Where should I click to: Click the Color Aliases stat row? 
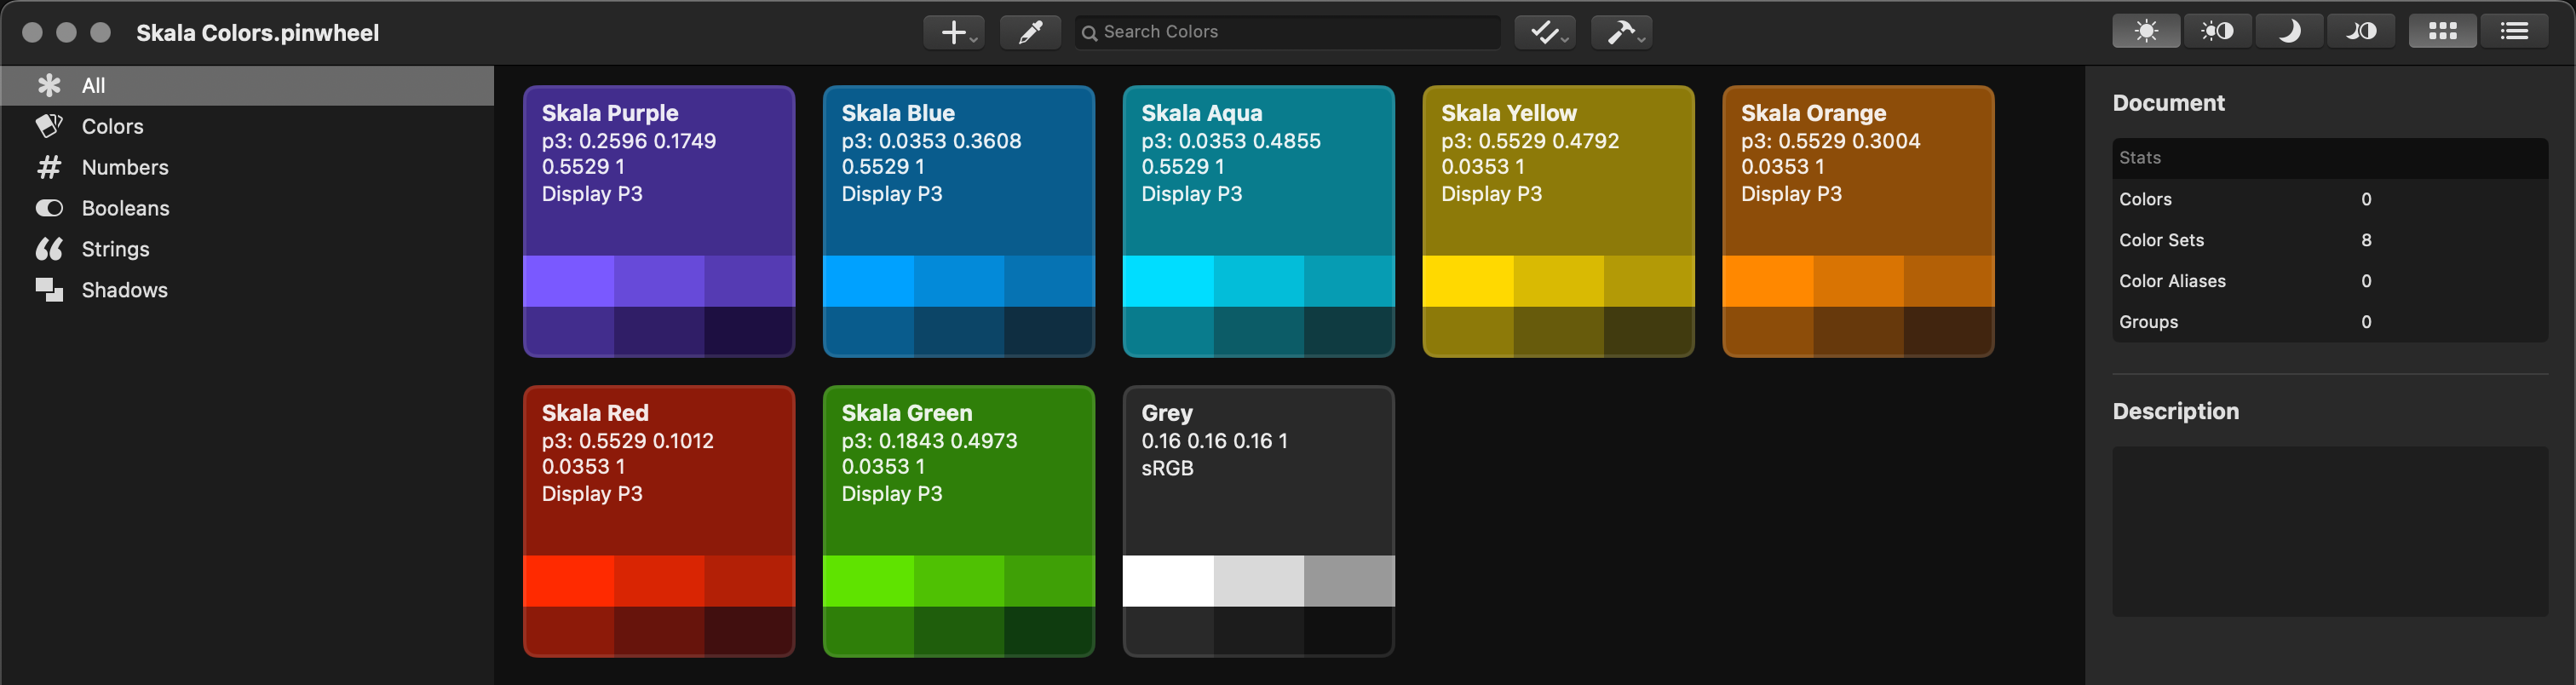click(2330, 281)
